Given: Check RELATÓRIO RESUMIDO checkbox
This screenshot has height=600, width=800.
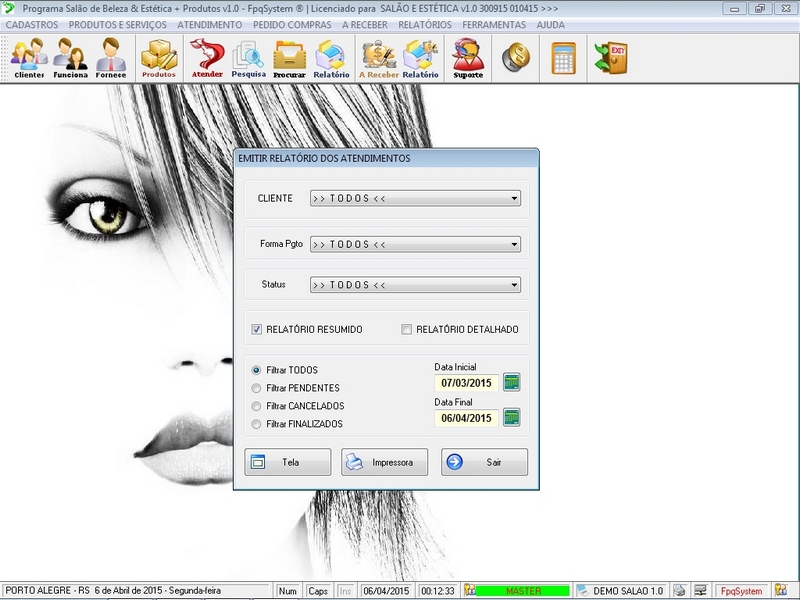Looking at the screenshot, I should tap(257, 330).
